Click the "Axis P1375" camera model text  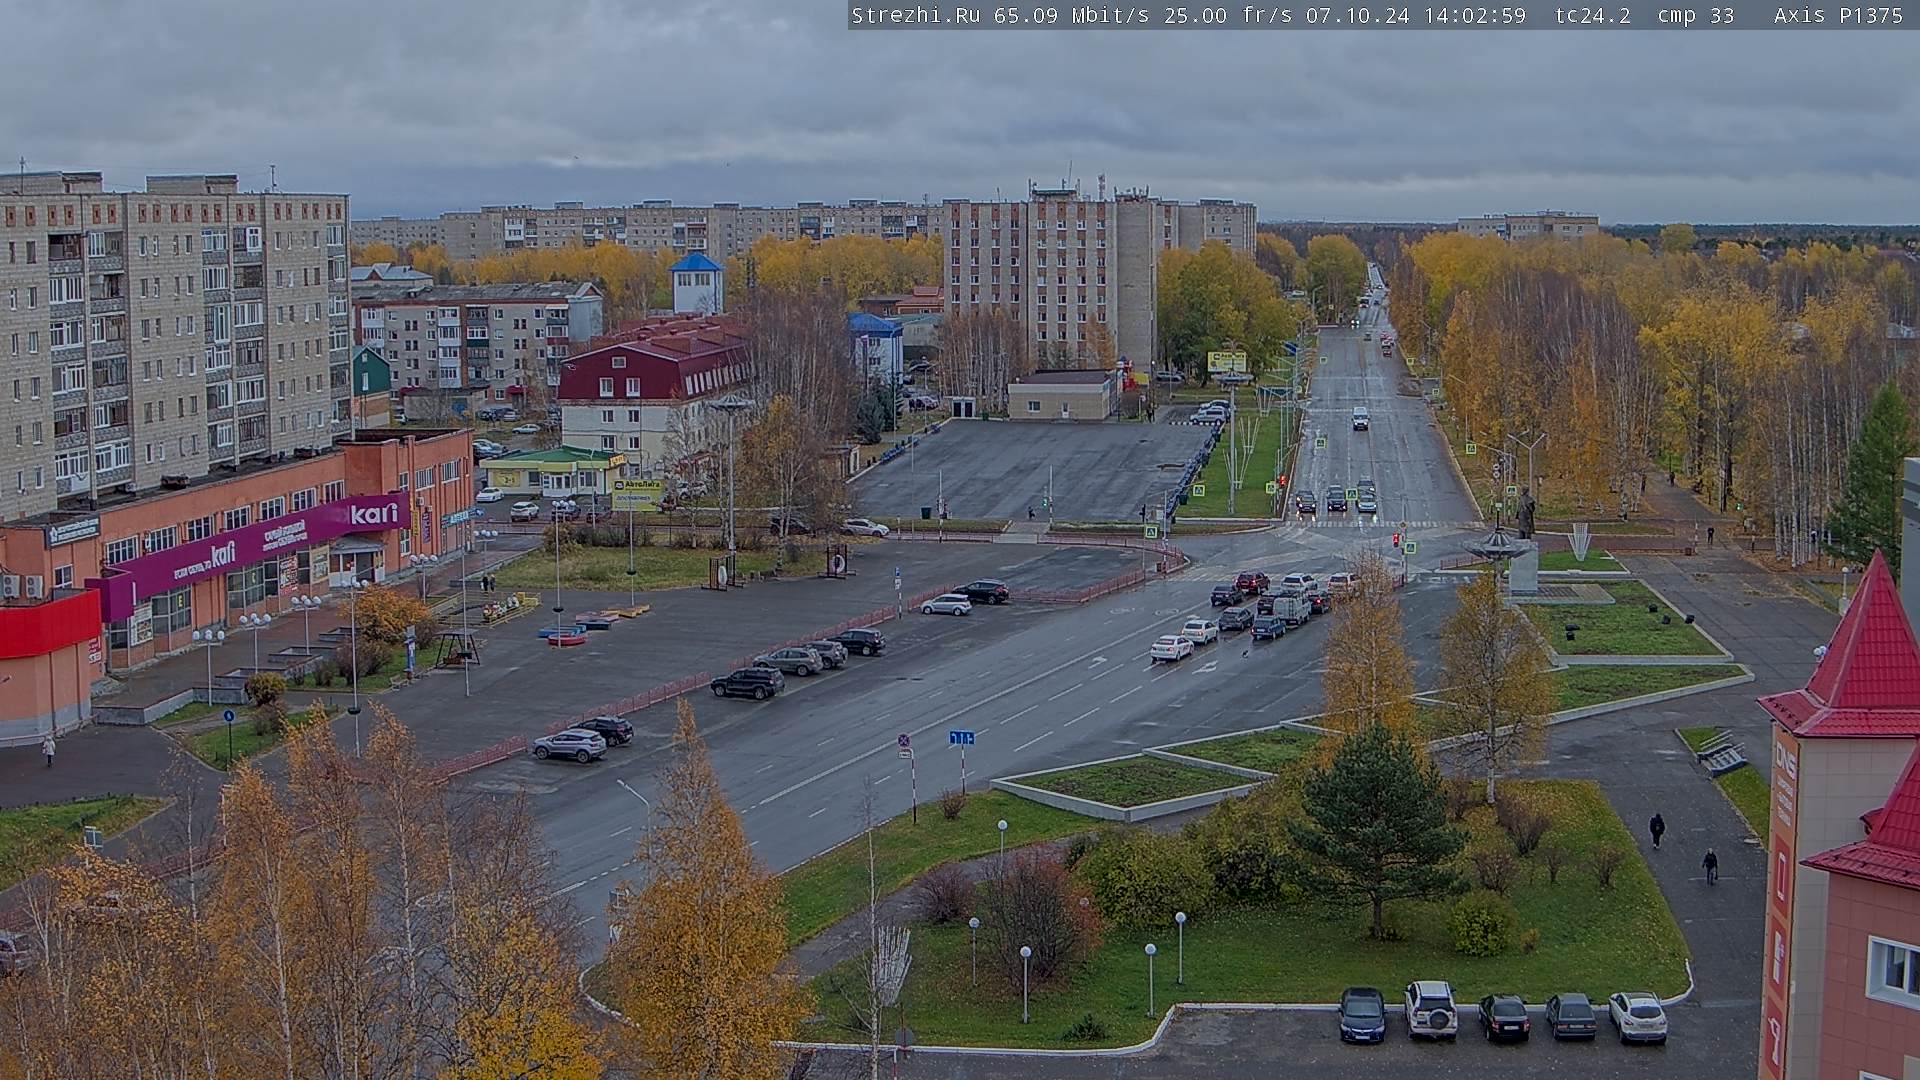(x=1838, y=15)
